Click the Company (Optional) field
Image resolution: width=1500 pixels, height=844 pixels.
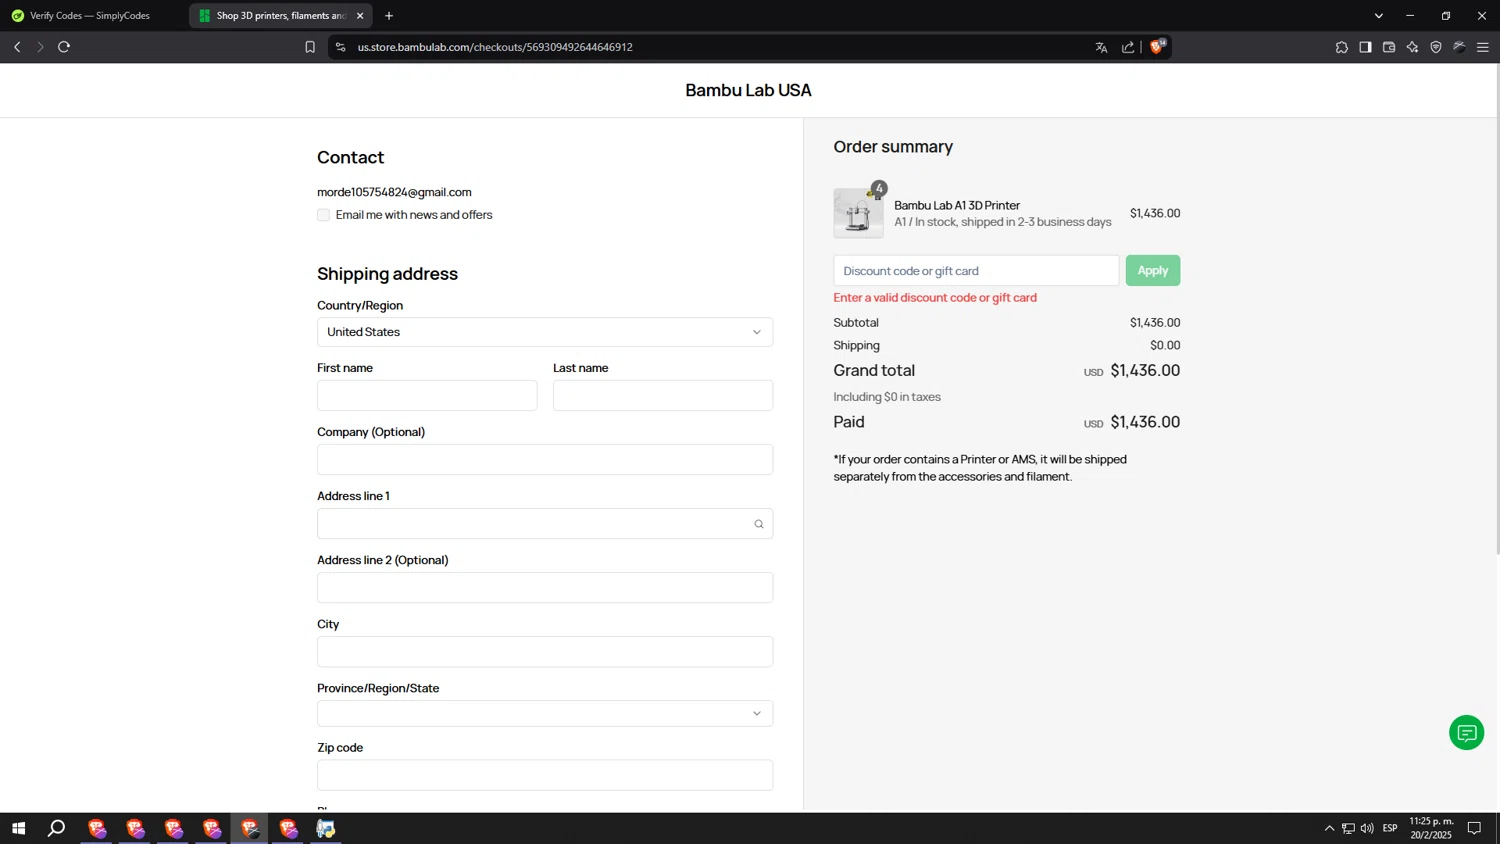click(545, 459)
